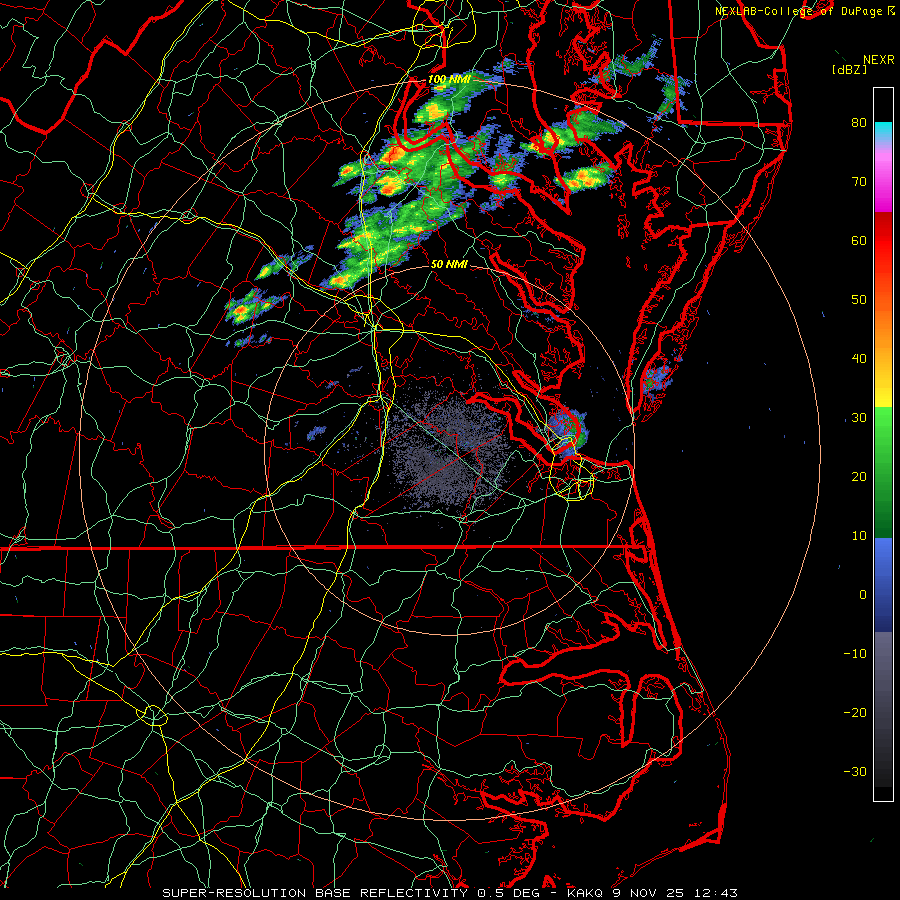The width and height of the screenshot is (900, 900).
Task: Select the 80 value on dBZ scale
Action: pyautogui.click(x=859, y=122)
